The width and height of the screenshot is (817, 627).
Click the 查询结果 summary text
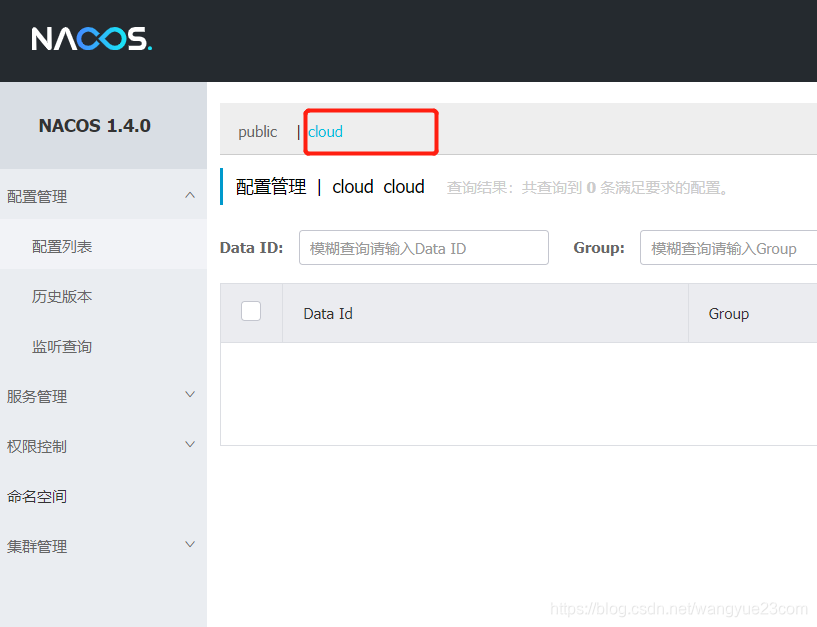click(x=587, y=187)
